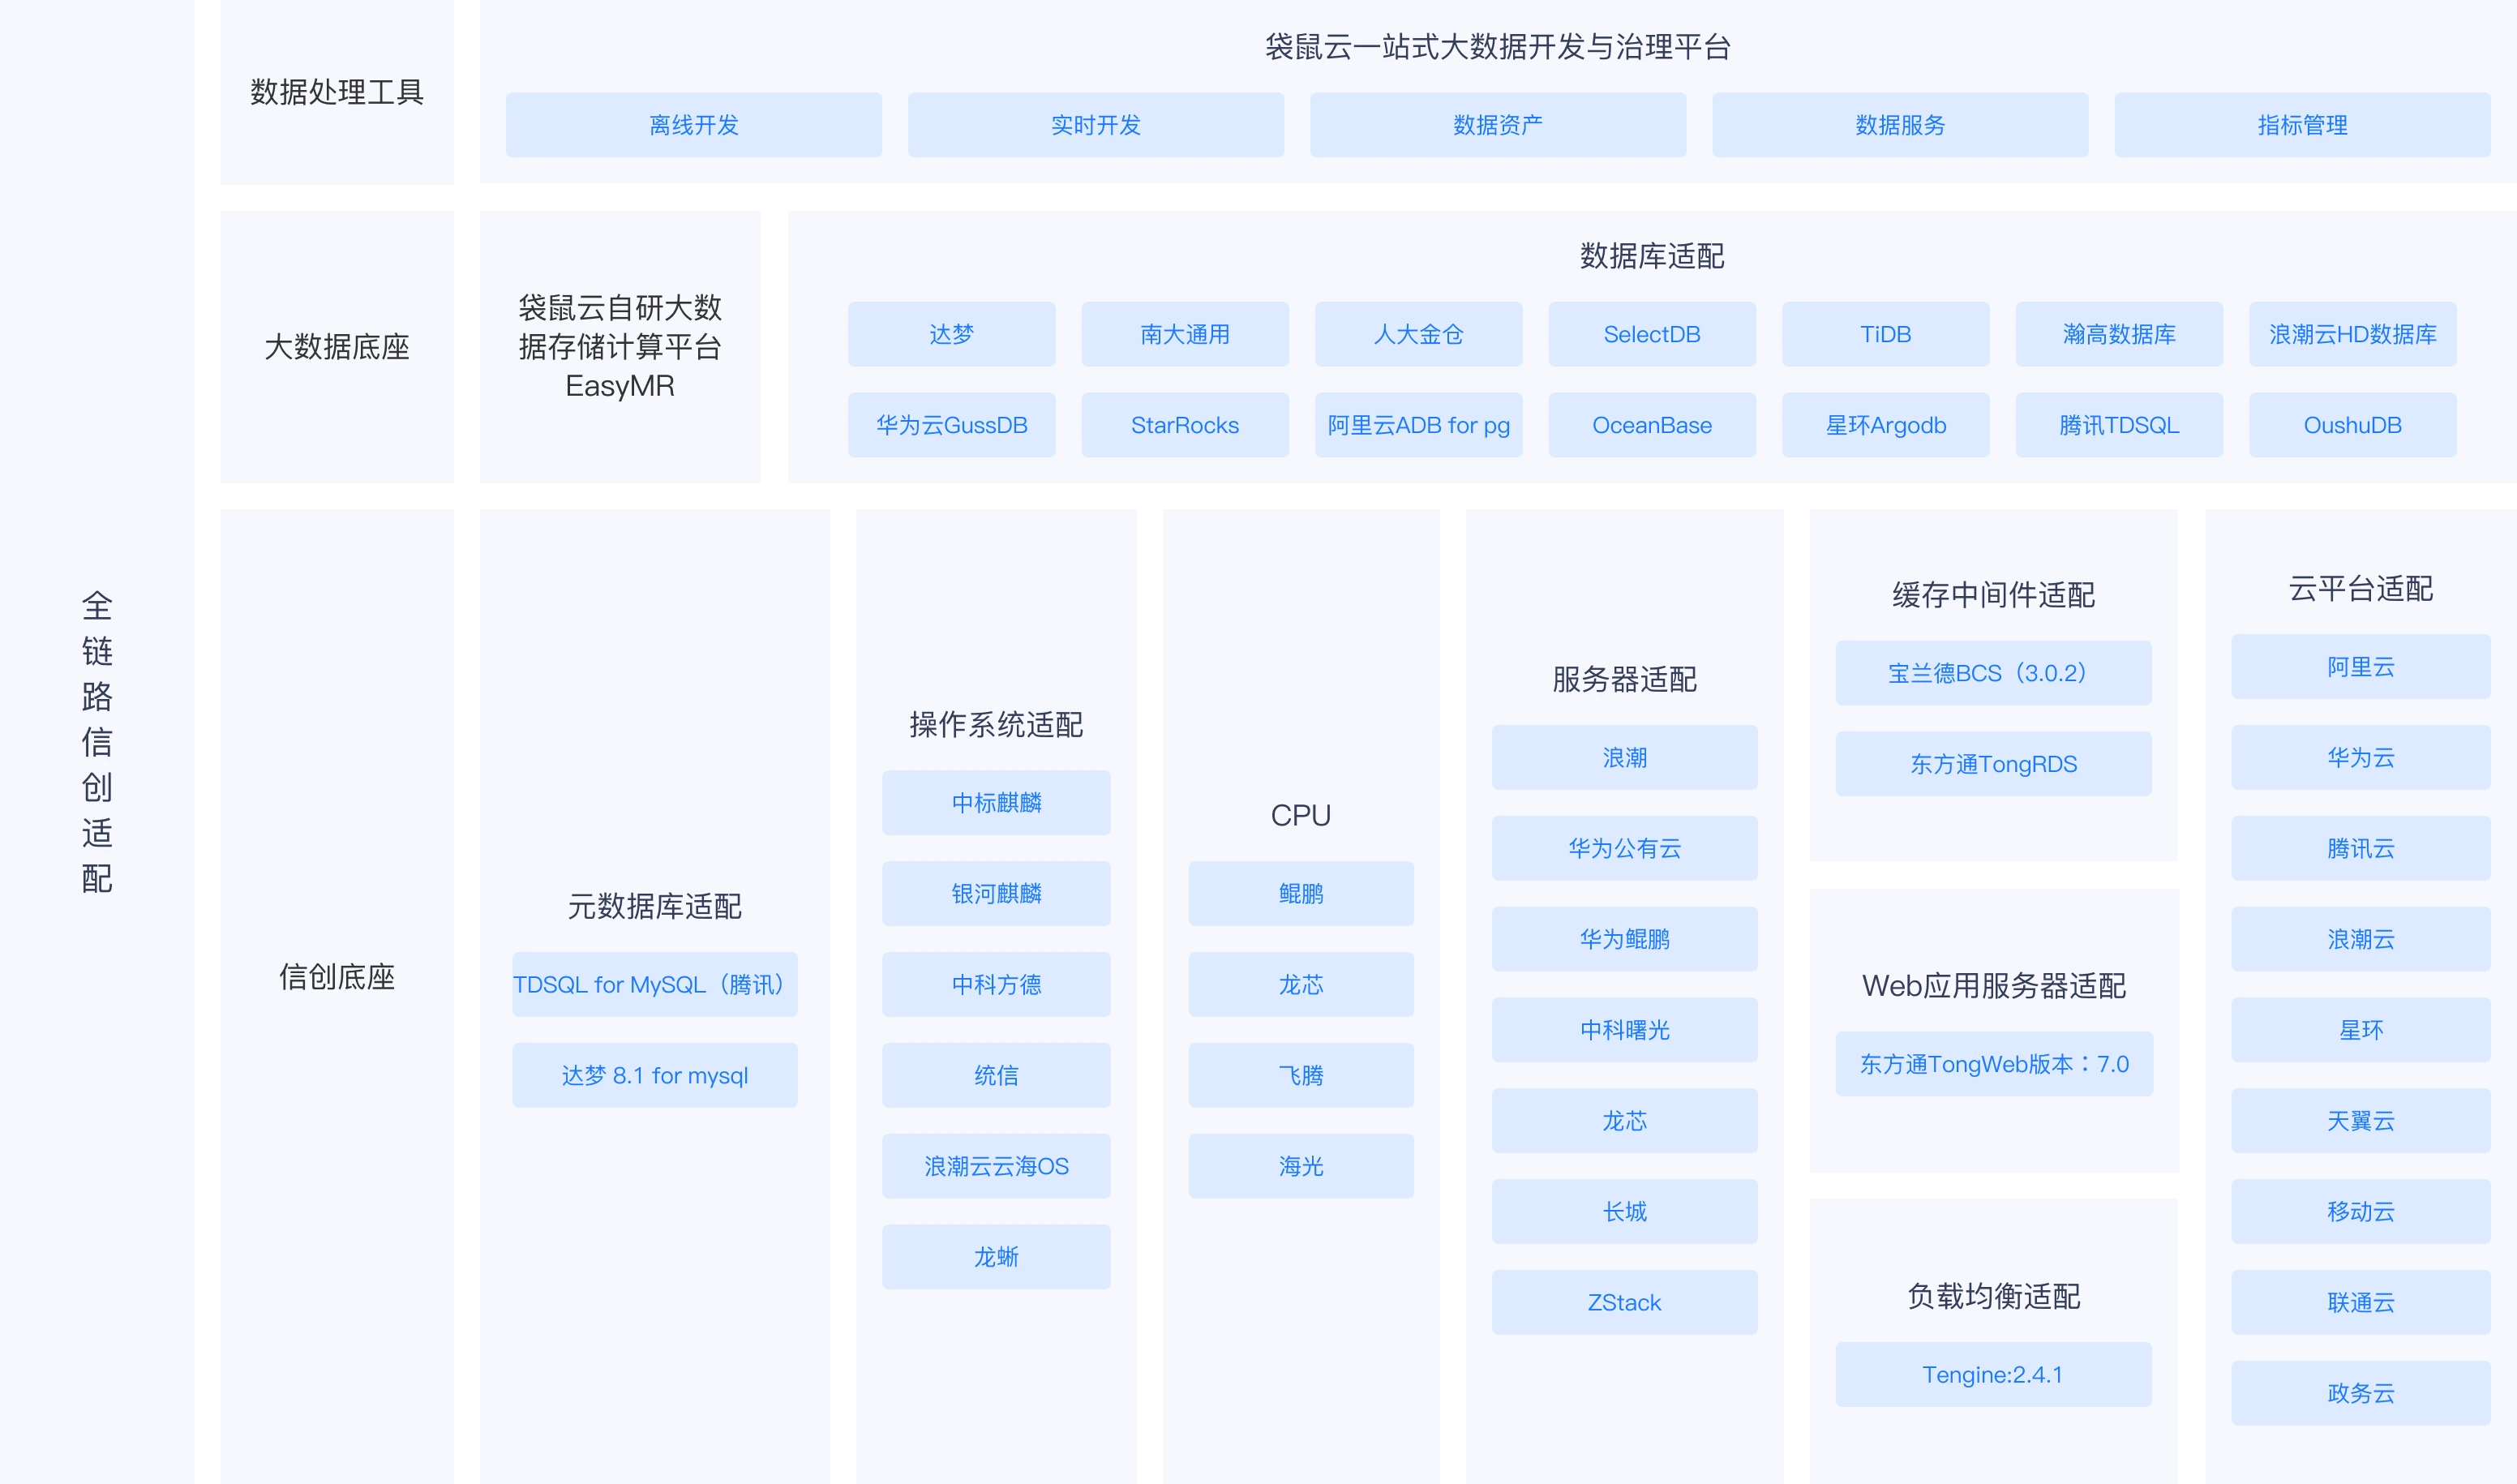The width and height of the screenshot is (2517, 1484).
Task: Click the 数据处理工具 label
Action: click(337, 92)
